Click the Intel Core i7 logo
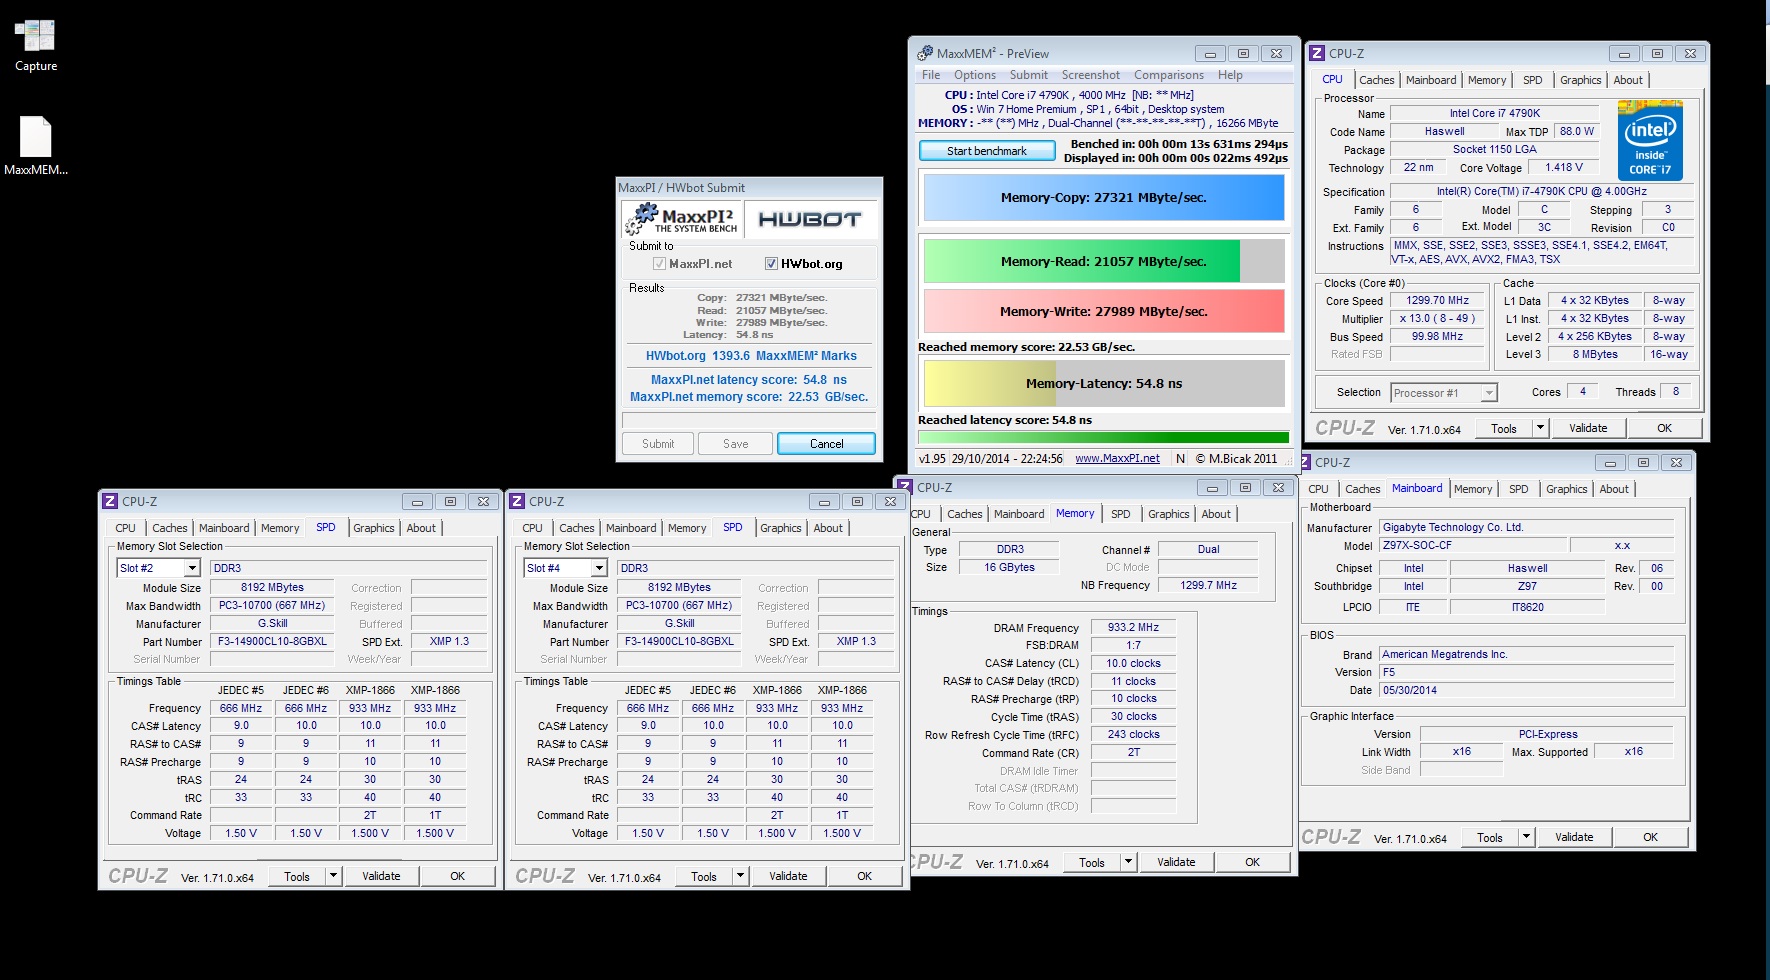Screen dimensions: 1770x980 pyautogui.click(x=1650, y=140)
